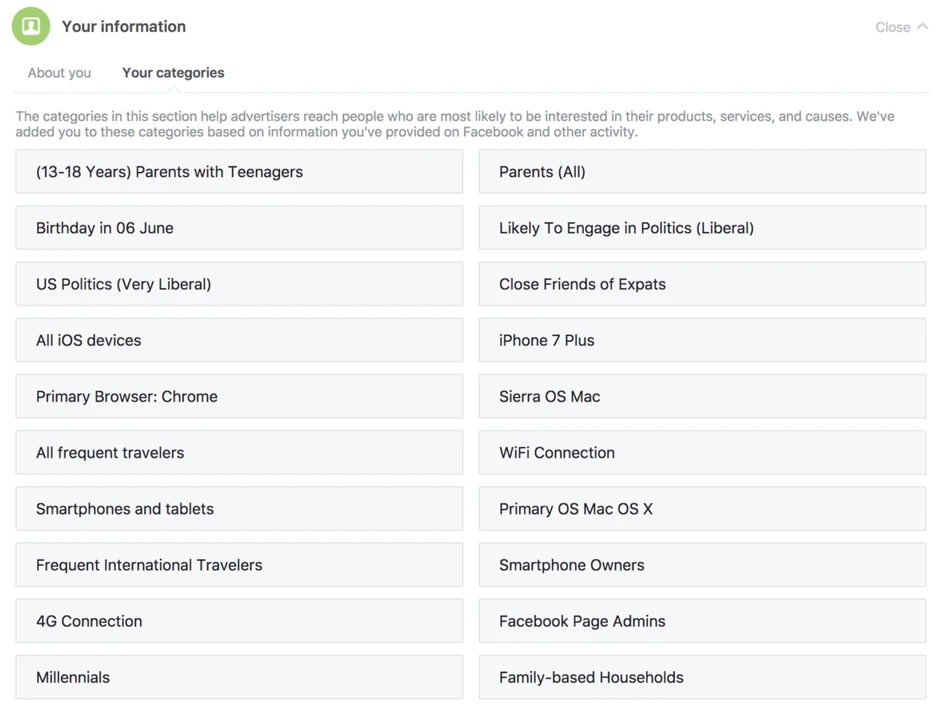Click Primary Browser: Chrome category
Image resolution: width=940 pixels, height=708 pixels.
(239, 396)
